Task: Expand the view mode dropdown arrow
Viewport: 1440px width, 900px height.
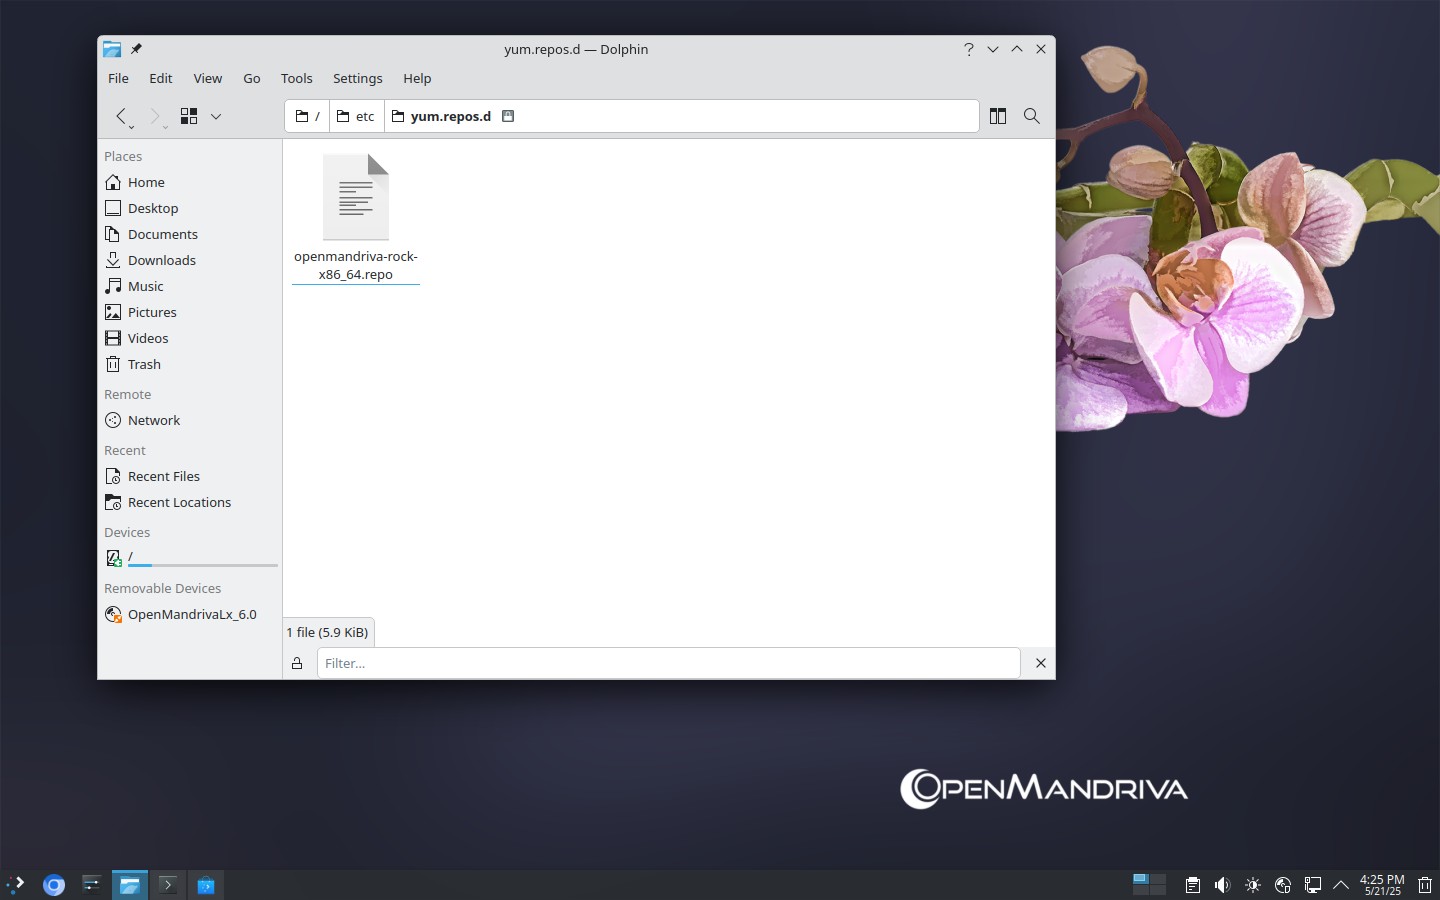Action: pyautogui.click(x=216, y=116)
